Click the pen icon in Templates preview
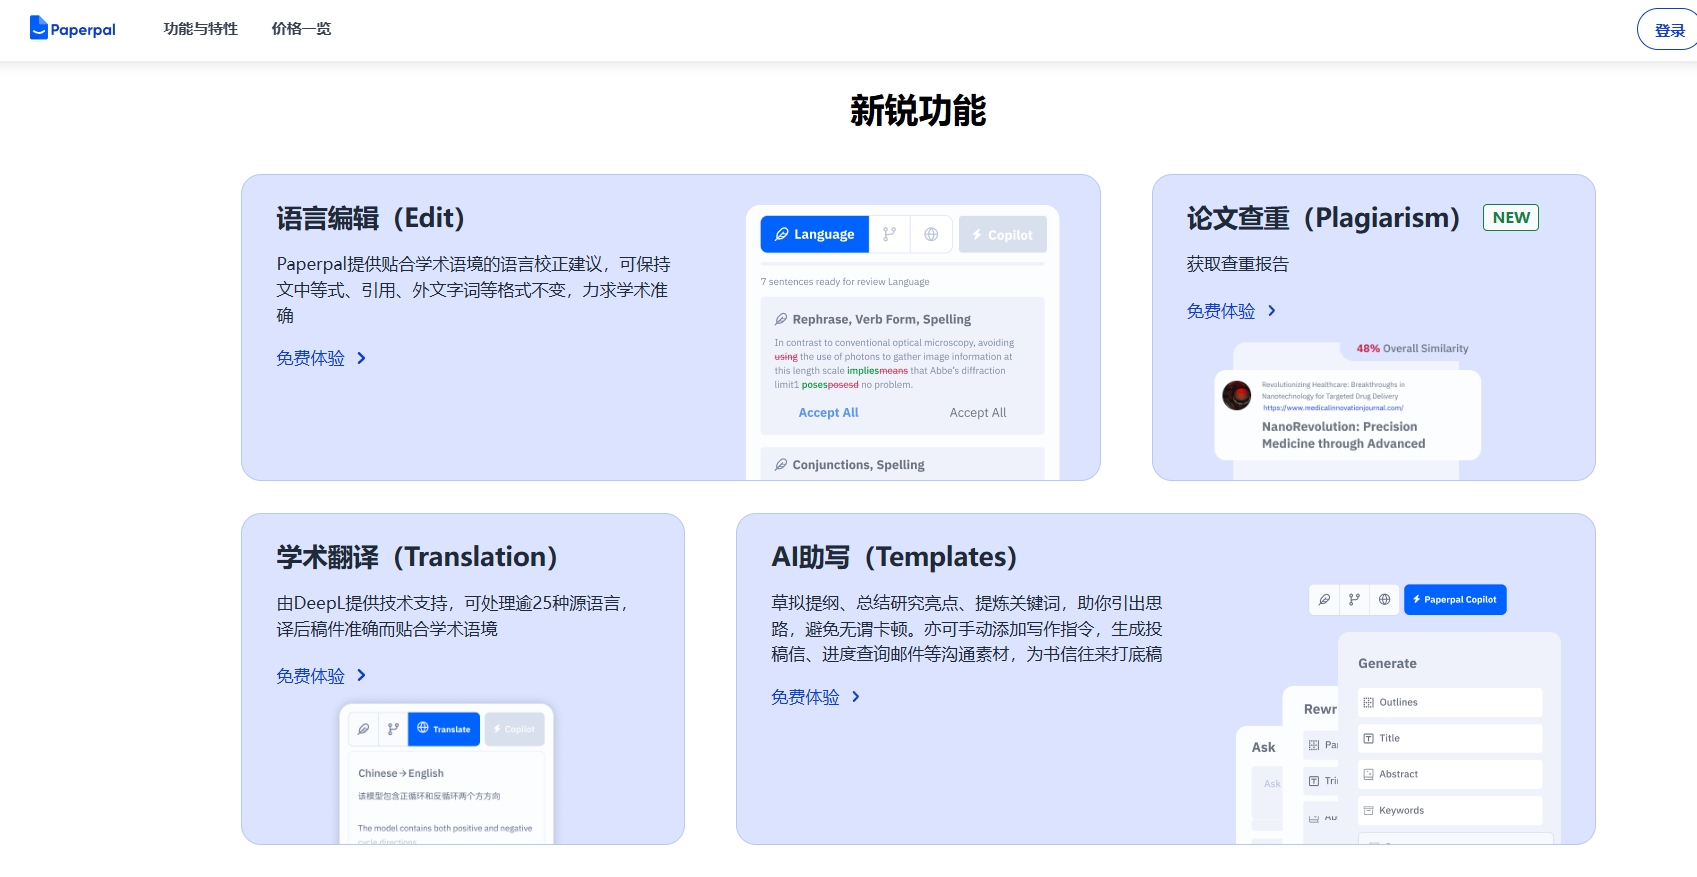Screen dimensions: 1697x877 tap(1324, 600)
